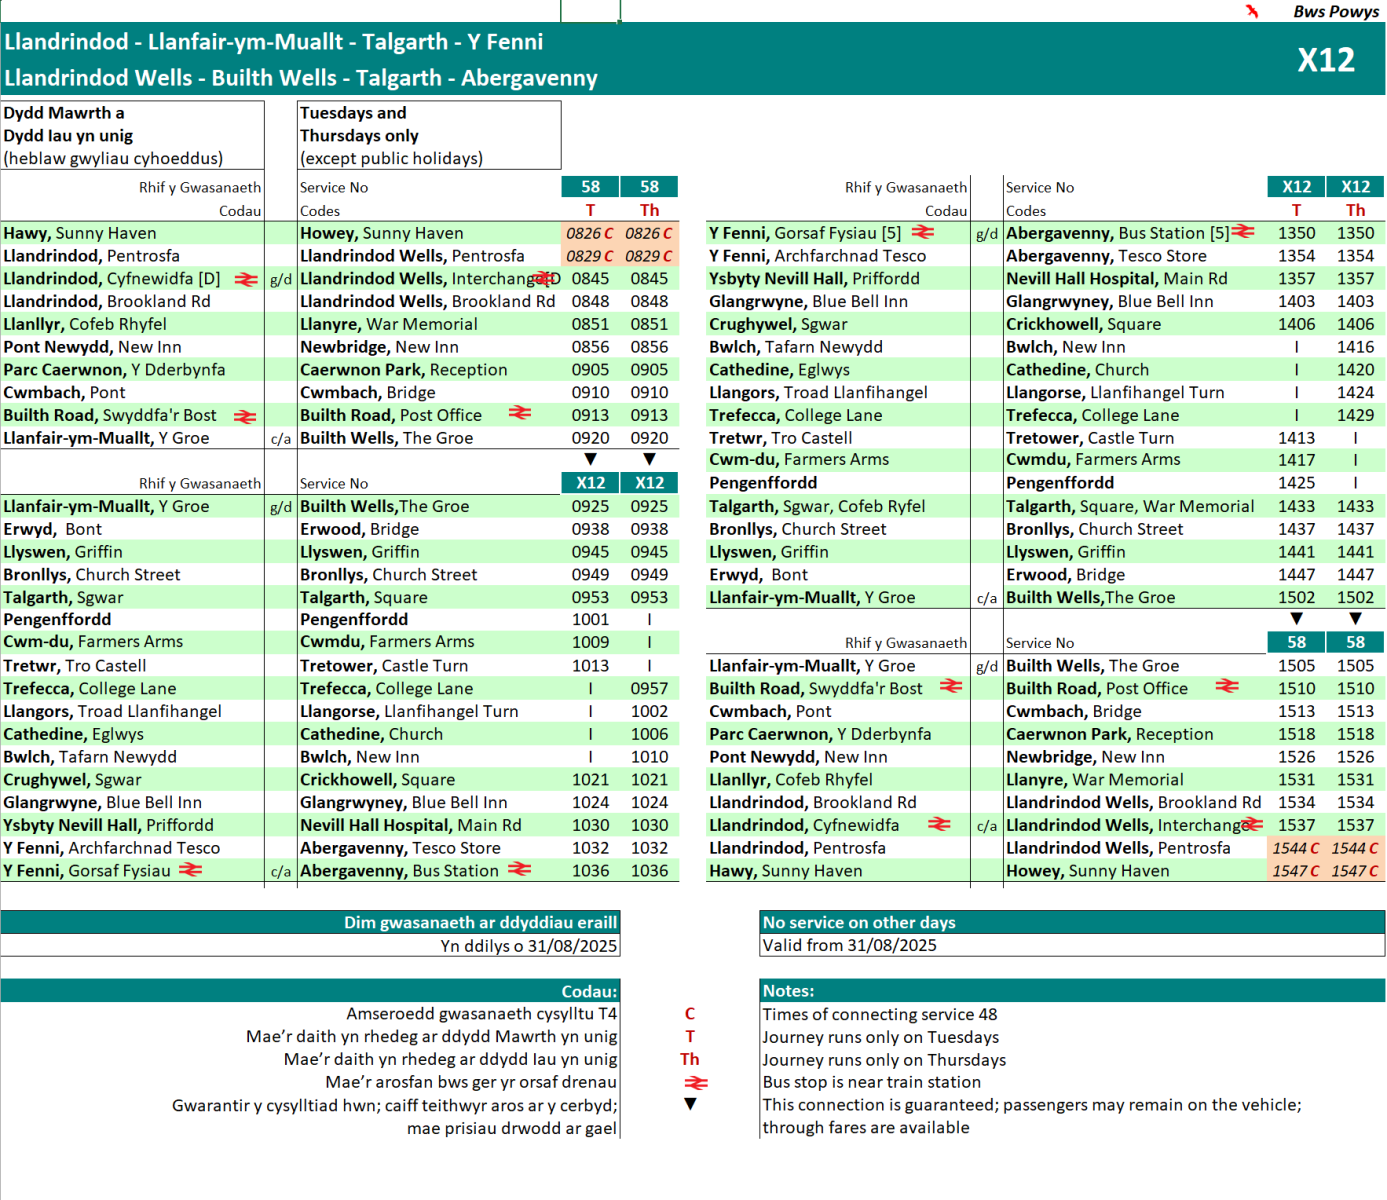Click rail icon beside Llandrindod, Cyfnewidfa 1537 row
Viewport: 1387px width, 1200px height.
[x=939, y=824]
